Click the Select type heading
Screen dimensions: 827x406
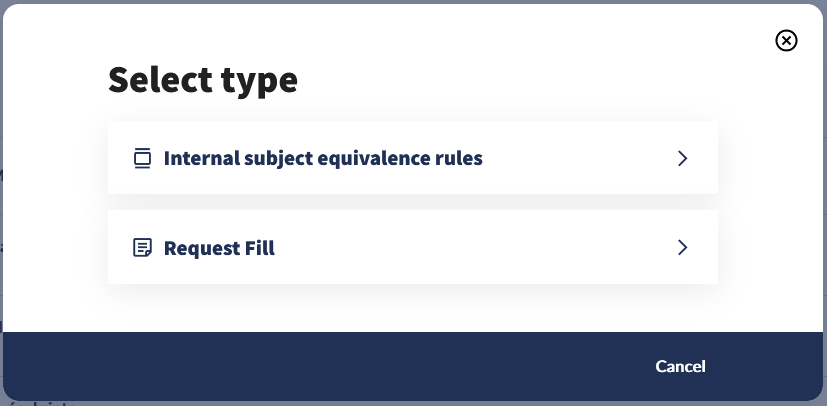(x=203, y=79)
